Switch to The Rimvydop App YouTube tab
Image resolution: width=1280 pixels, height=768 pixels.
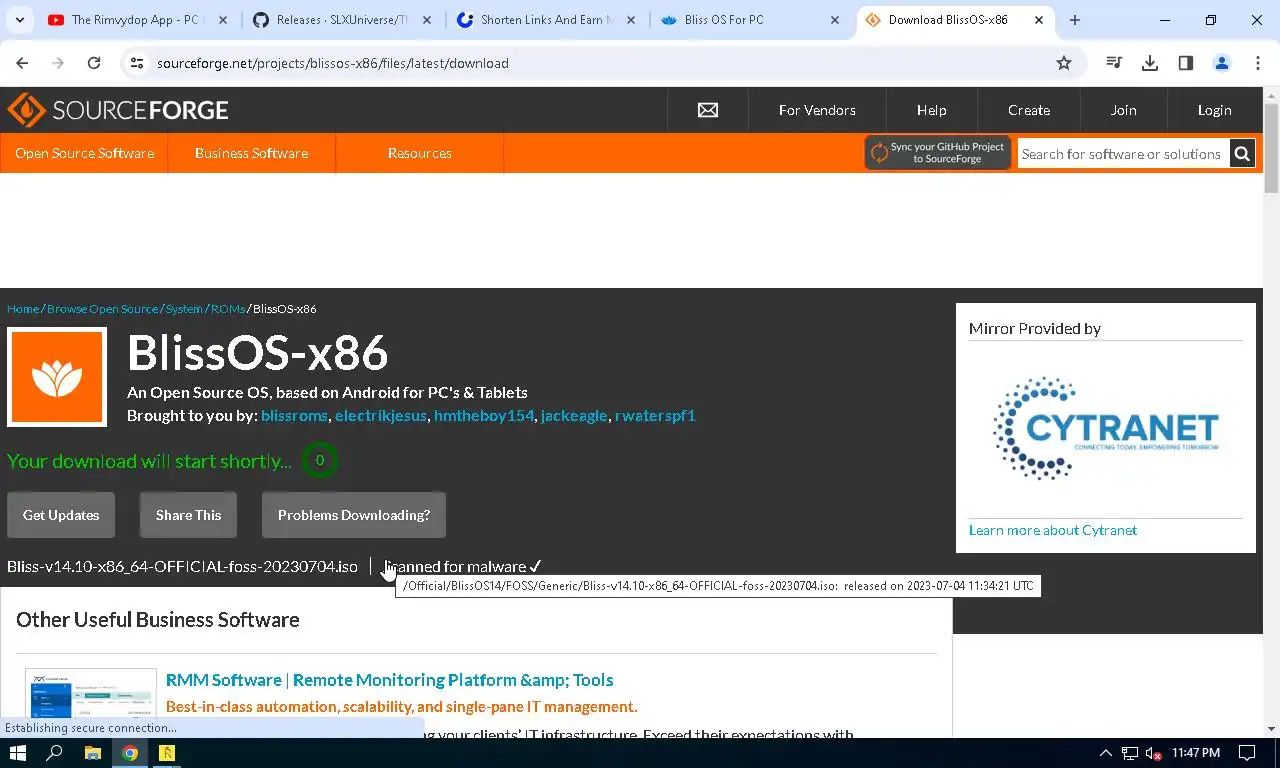[135, 20]
